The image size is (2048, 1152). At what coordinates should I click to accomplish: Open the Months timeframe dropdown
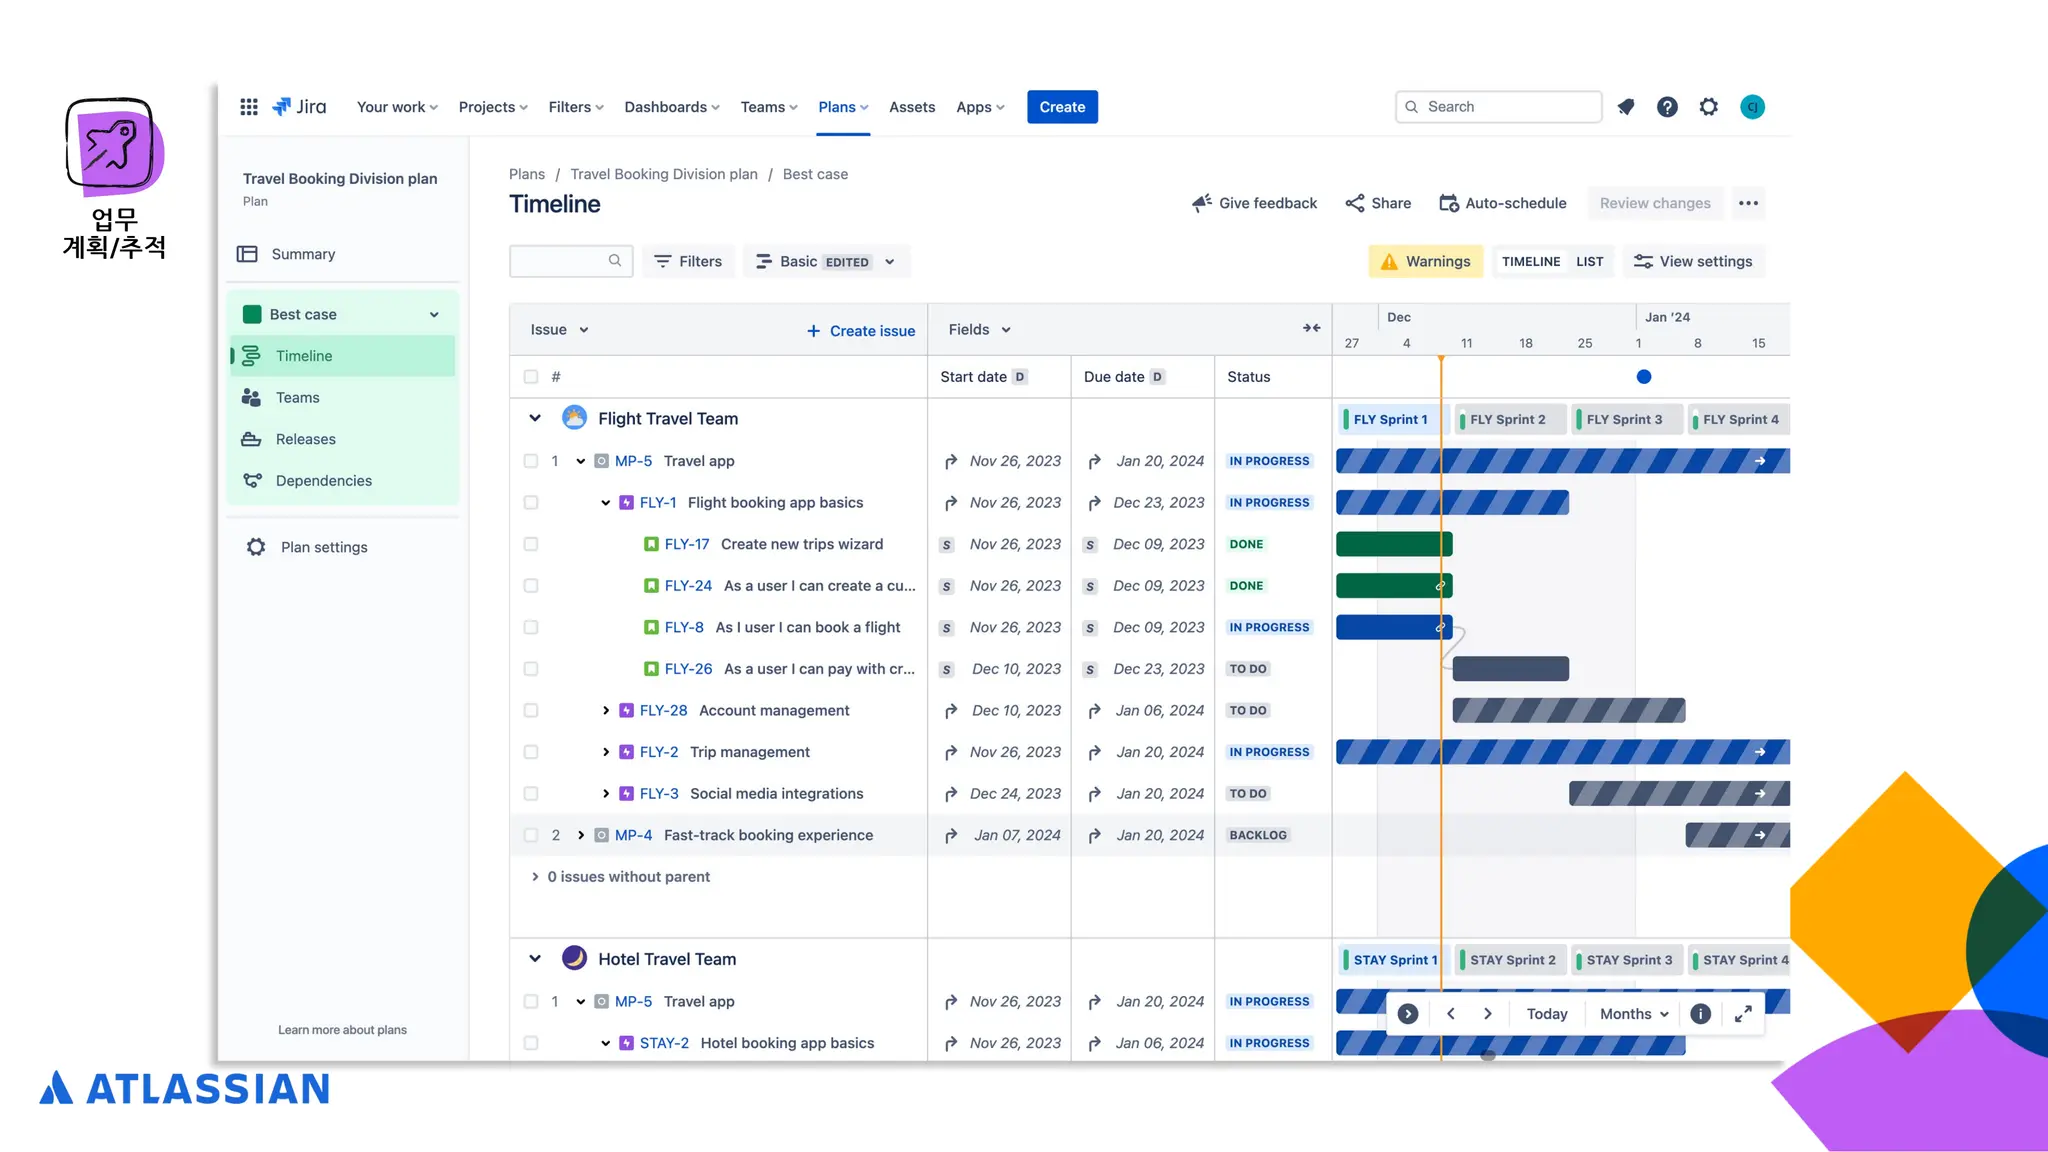click(x=1634, y=1014)
